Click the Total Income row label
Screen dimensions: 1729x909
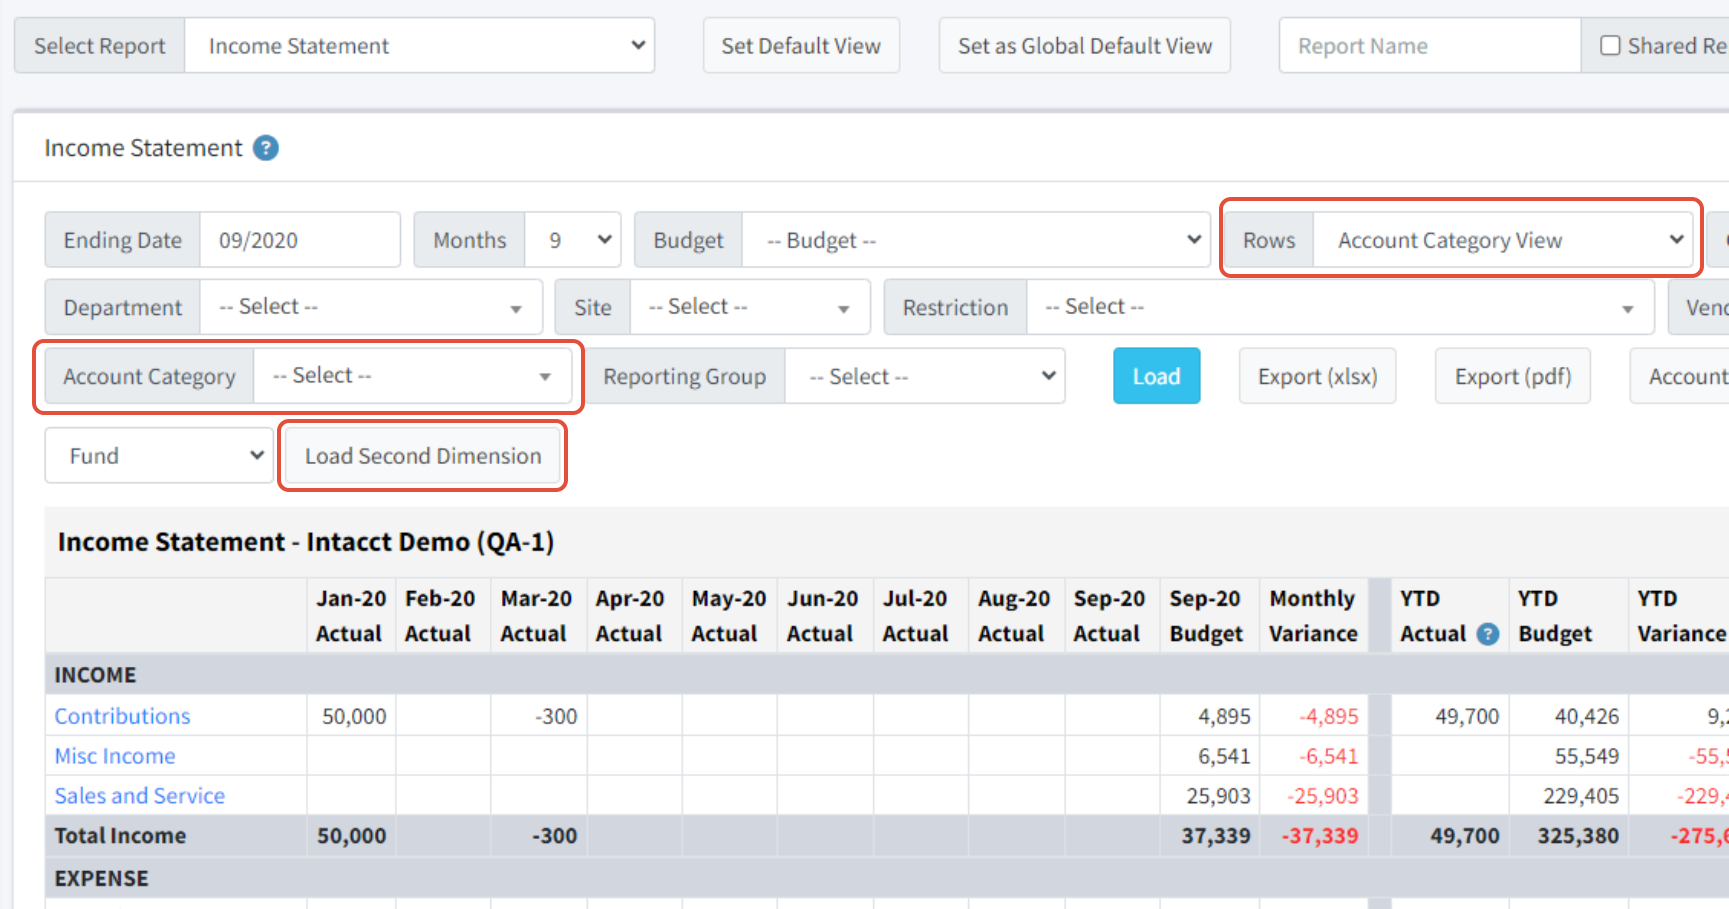(120, 836)
